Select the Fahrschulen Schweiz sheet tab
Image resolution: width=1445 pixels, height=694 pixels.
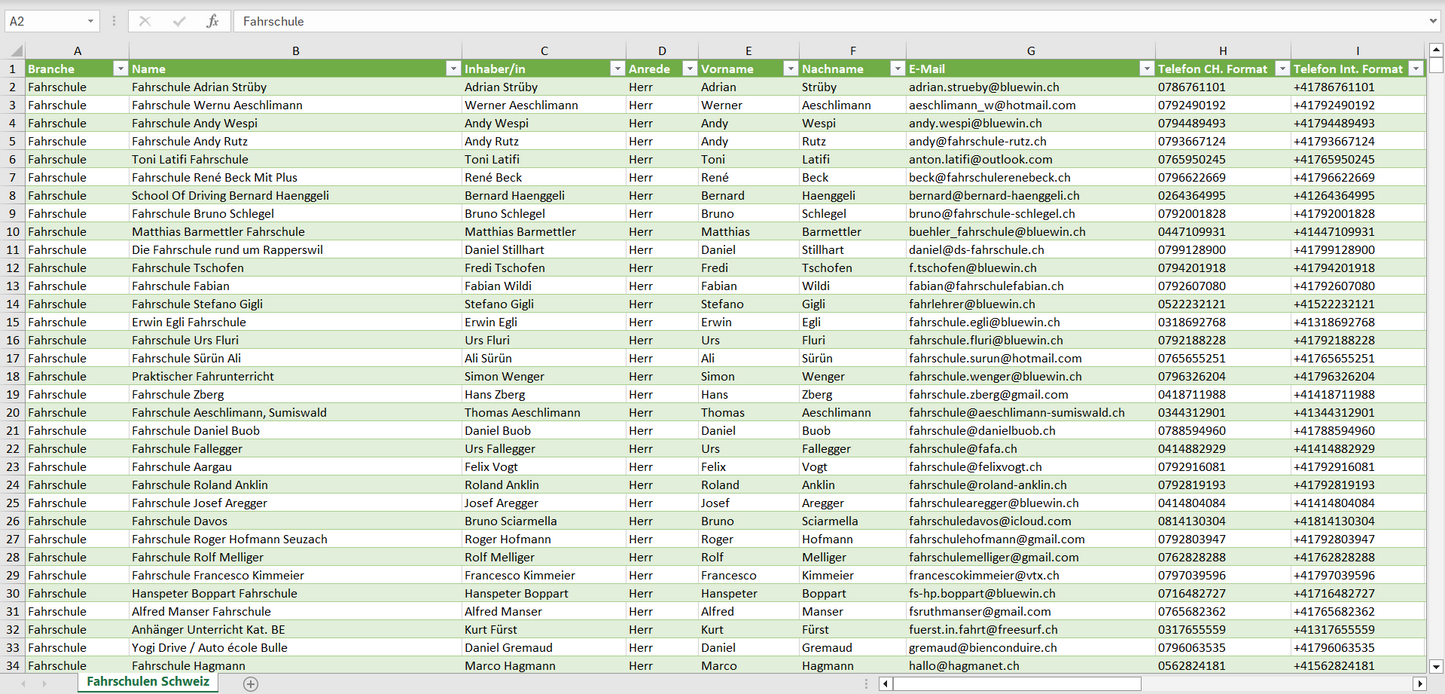[x=148, y=681]
